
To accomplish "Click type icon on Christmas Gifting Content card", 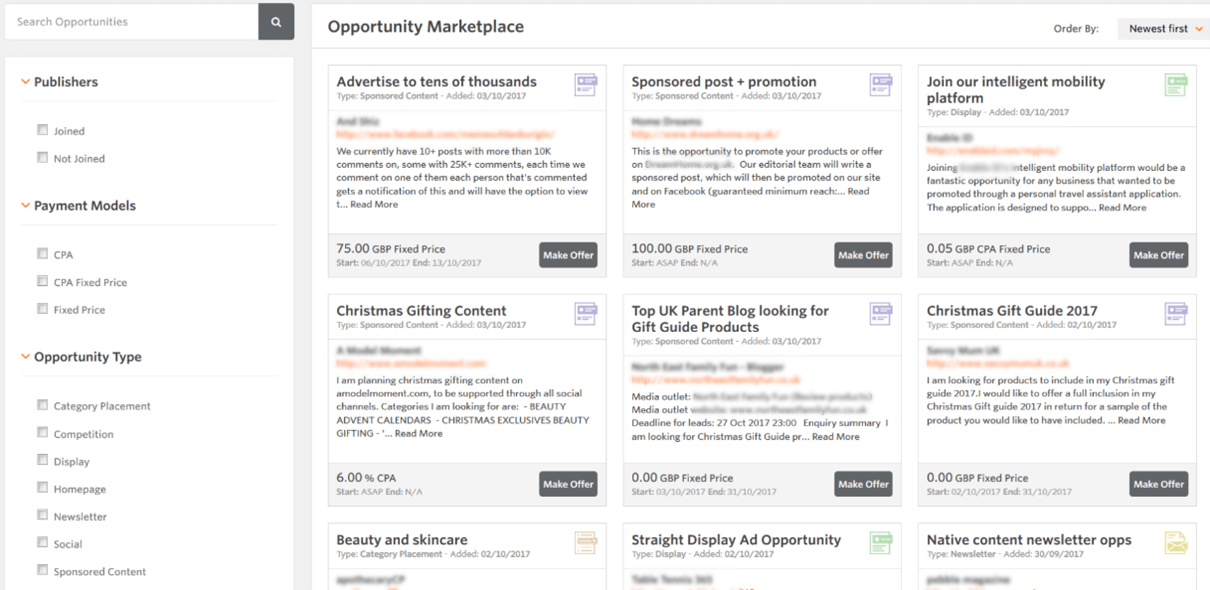I will (585, 314).
